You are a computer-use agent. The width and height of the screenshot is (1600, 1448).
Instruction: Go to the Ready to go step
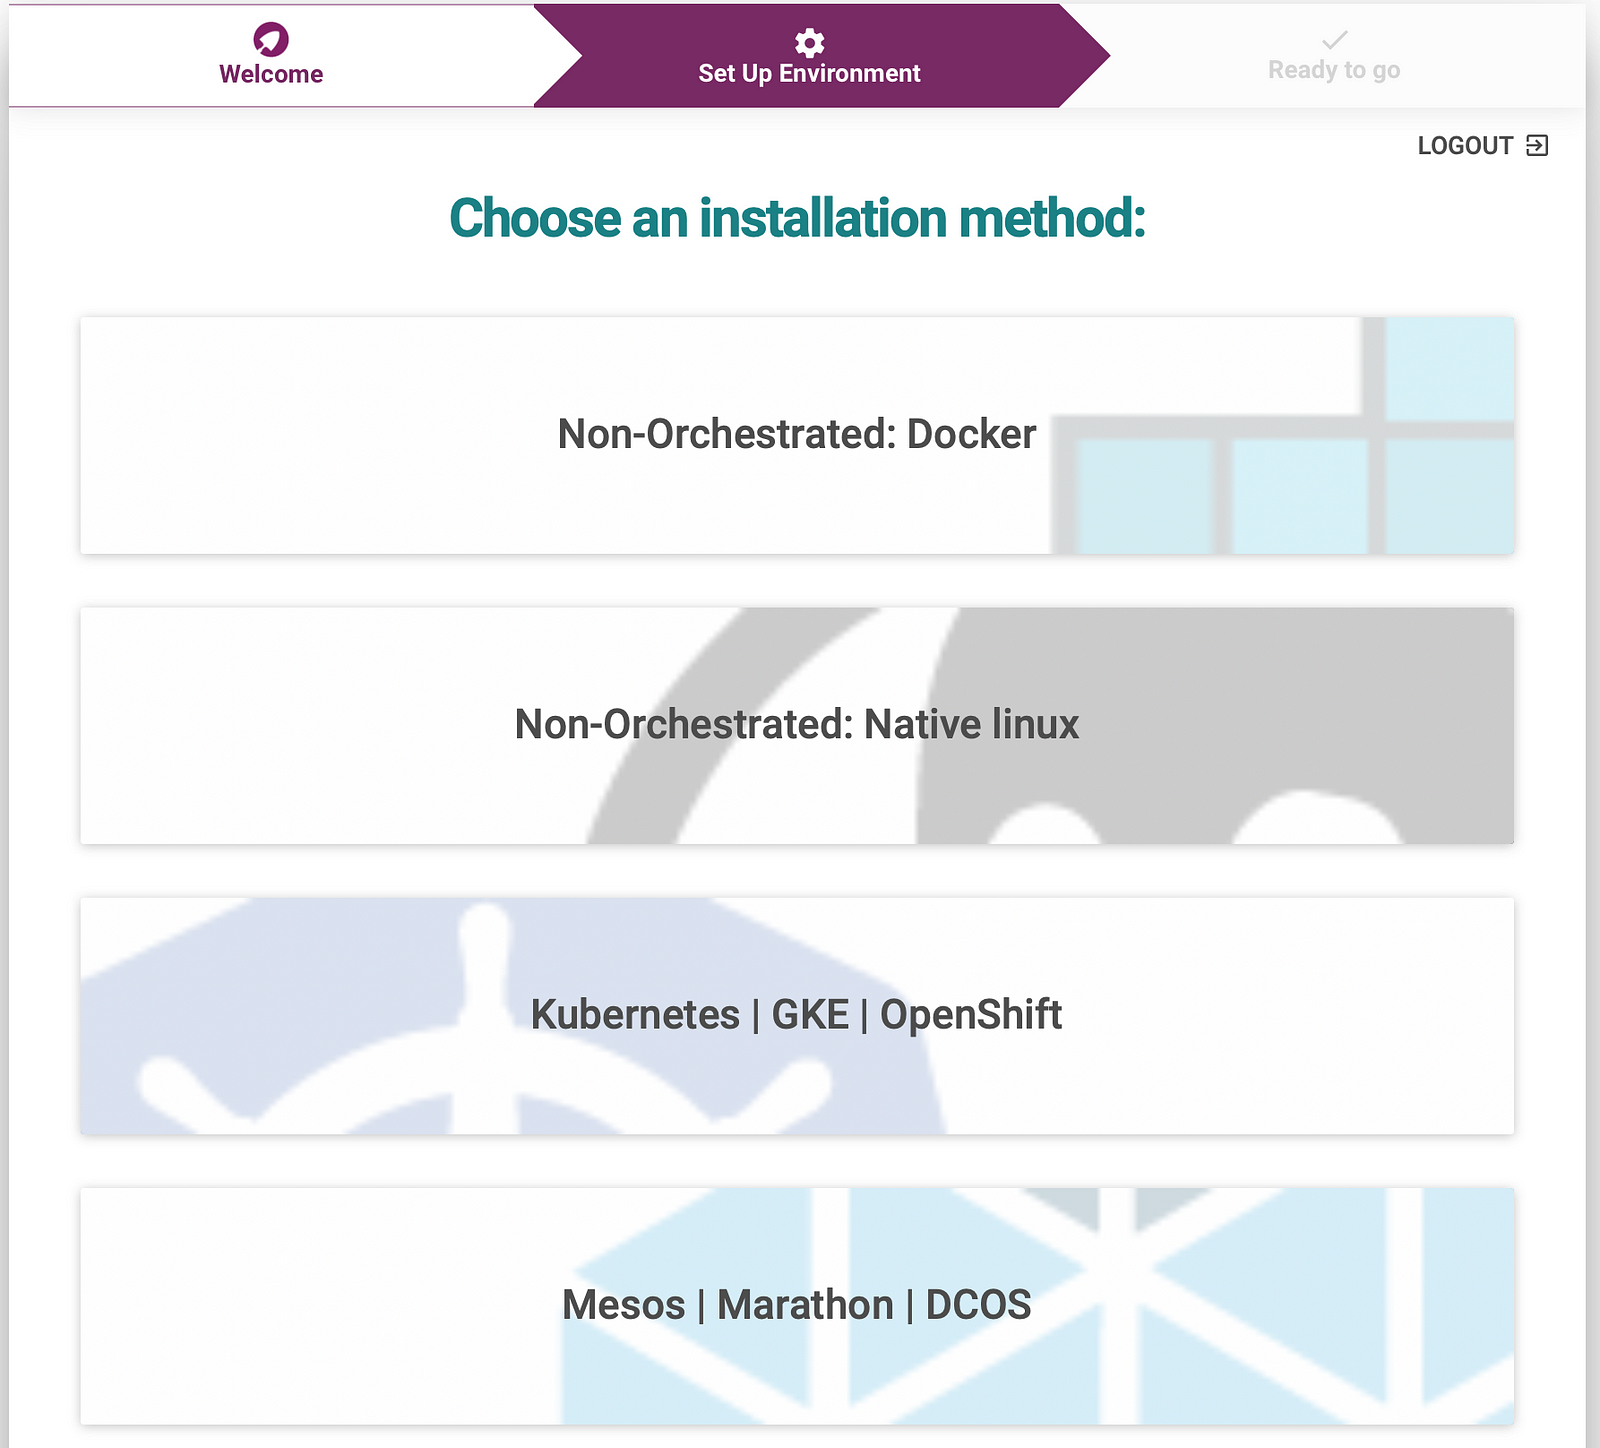click(x=1334, y=56)
